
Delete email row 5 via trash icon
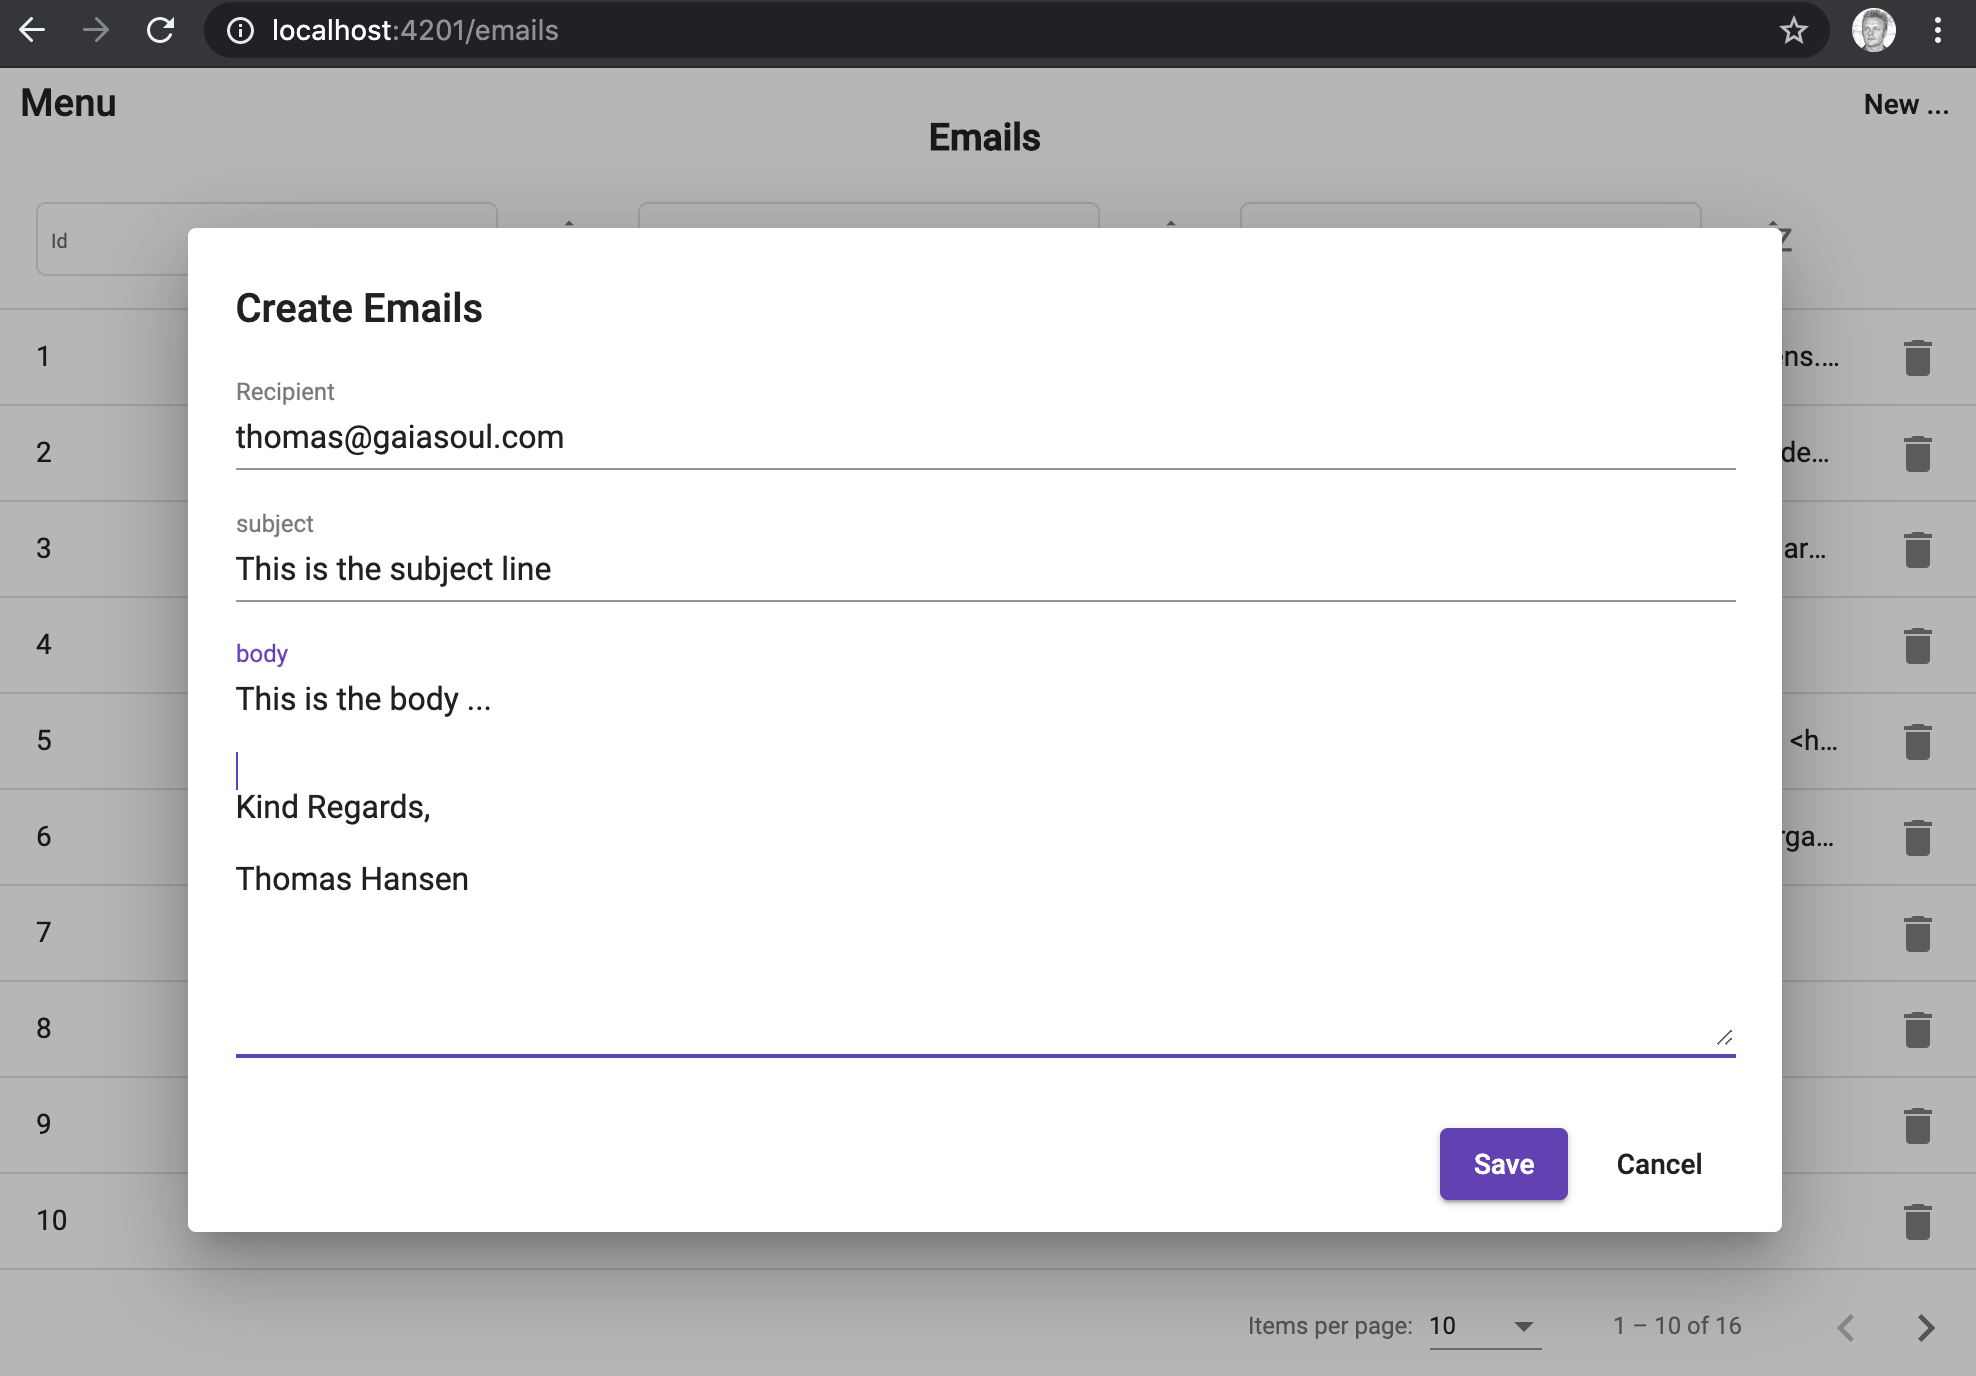point(1917,741)
